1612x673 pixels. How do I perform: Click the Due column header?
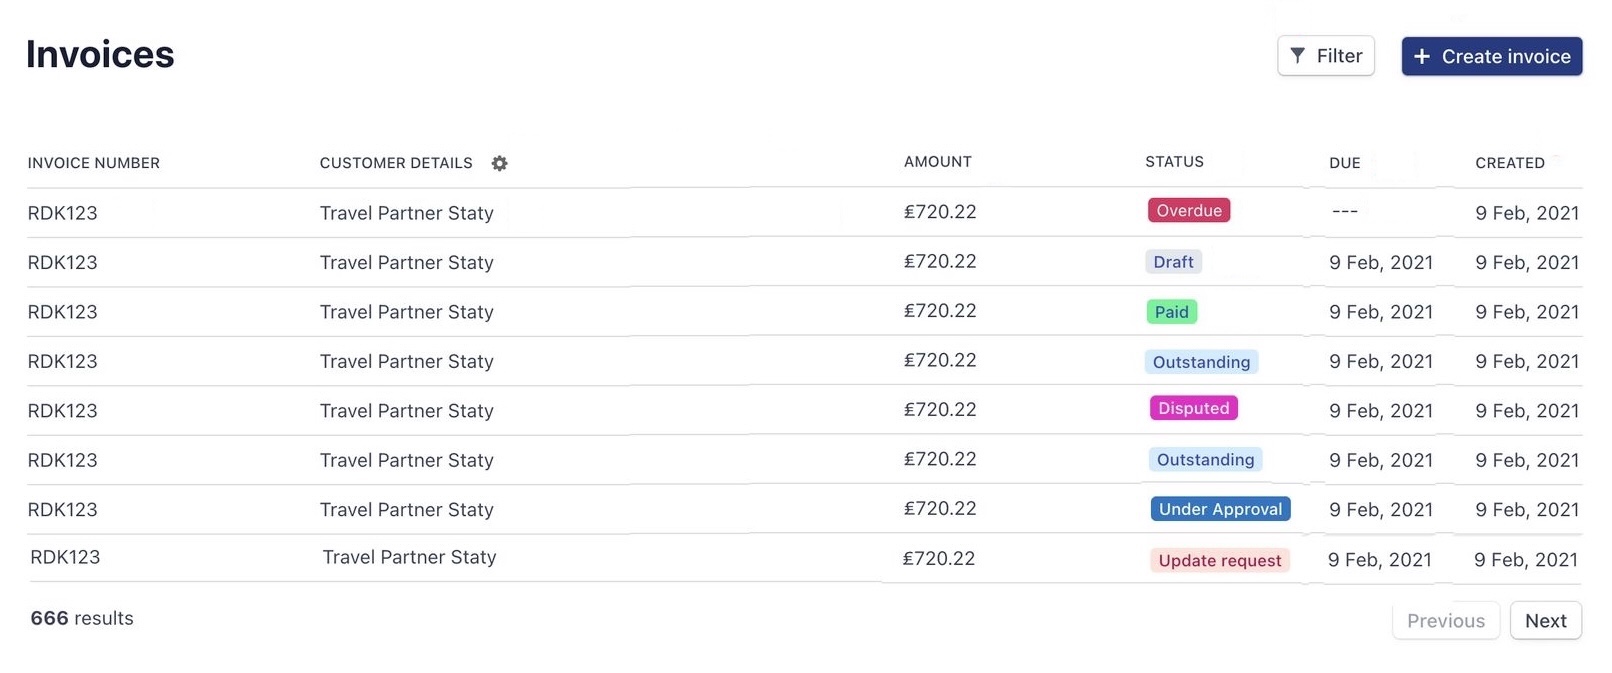1344,163
